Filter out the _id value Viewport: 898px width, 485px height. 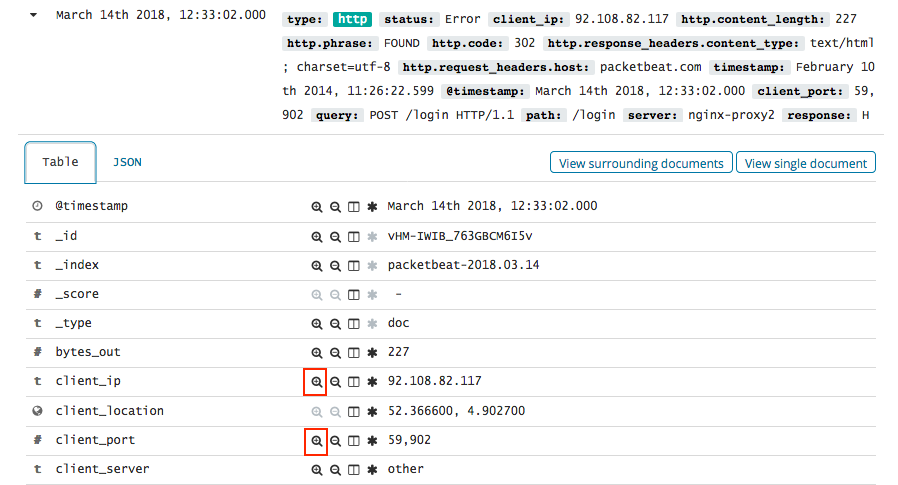pos(335,236)
